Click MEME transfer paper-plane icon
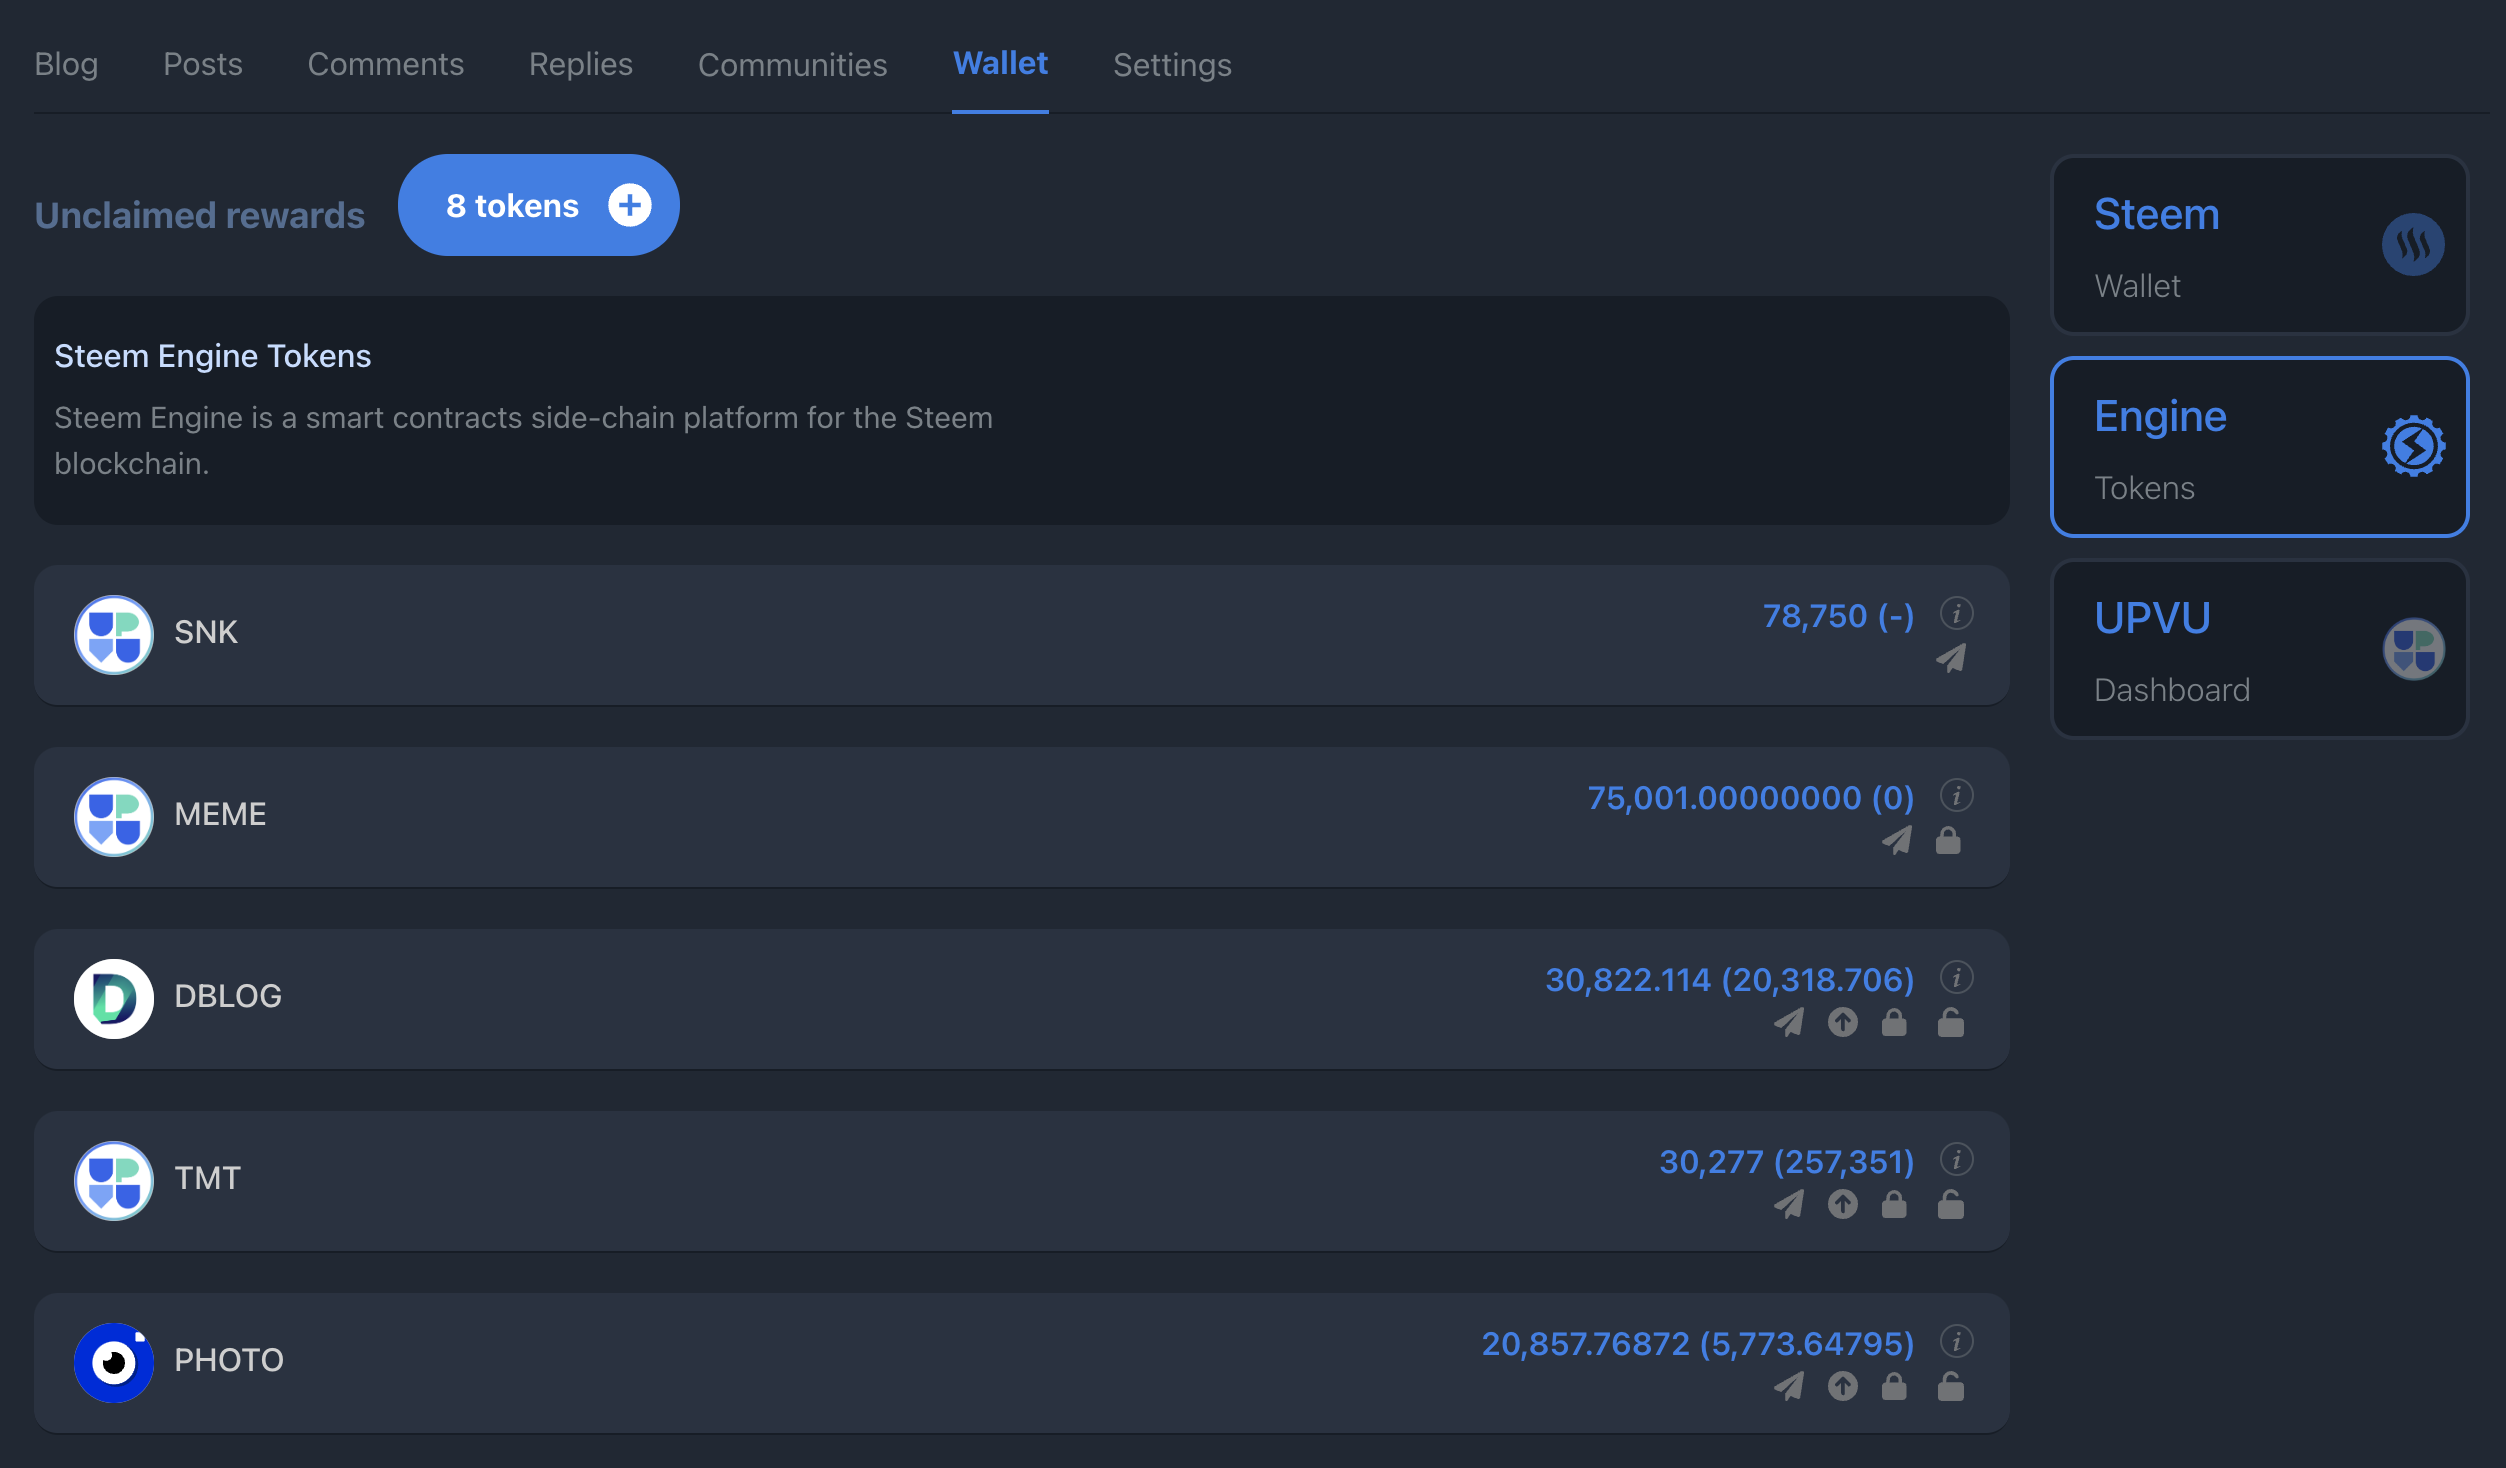The image size is (2506, 1468). (x=1897, y=841)
